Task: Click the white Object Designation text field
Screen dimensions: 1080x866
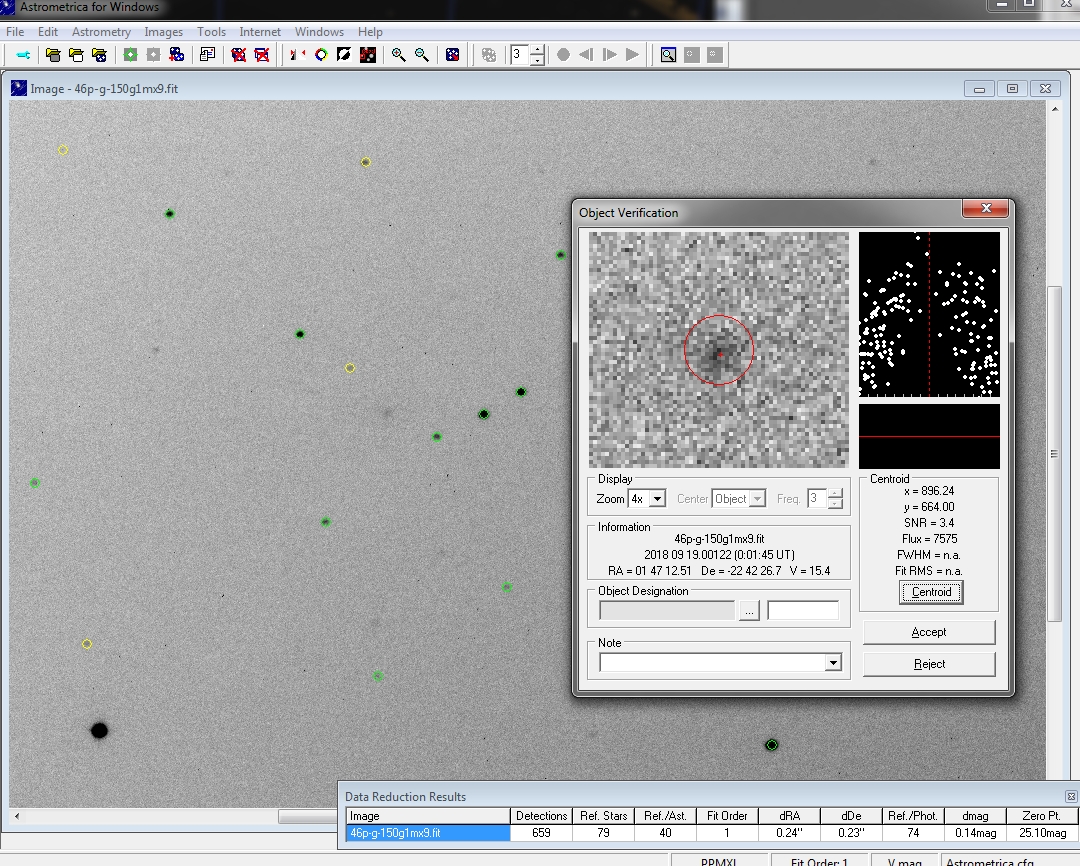Action: pos(802,611)
